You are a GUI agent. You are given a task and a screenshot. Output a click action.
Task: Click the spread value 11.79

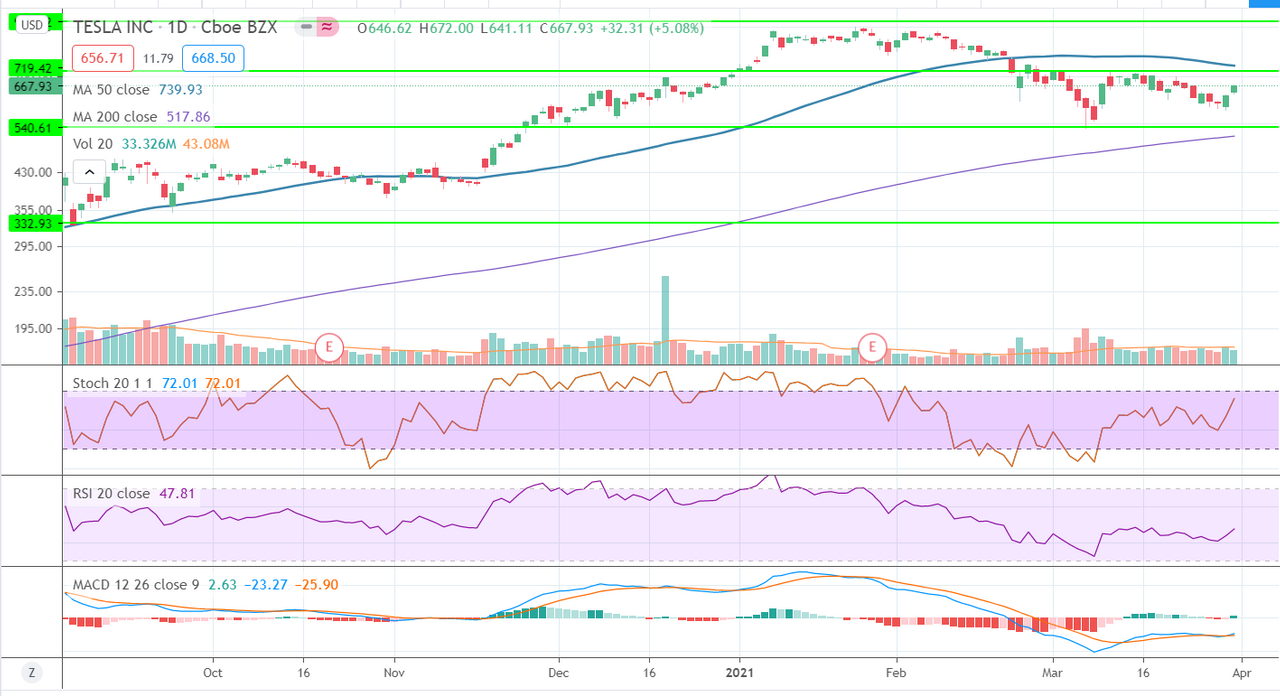(x=158, y=59)
